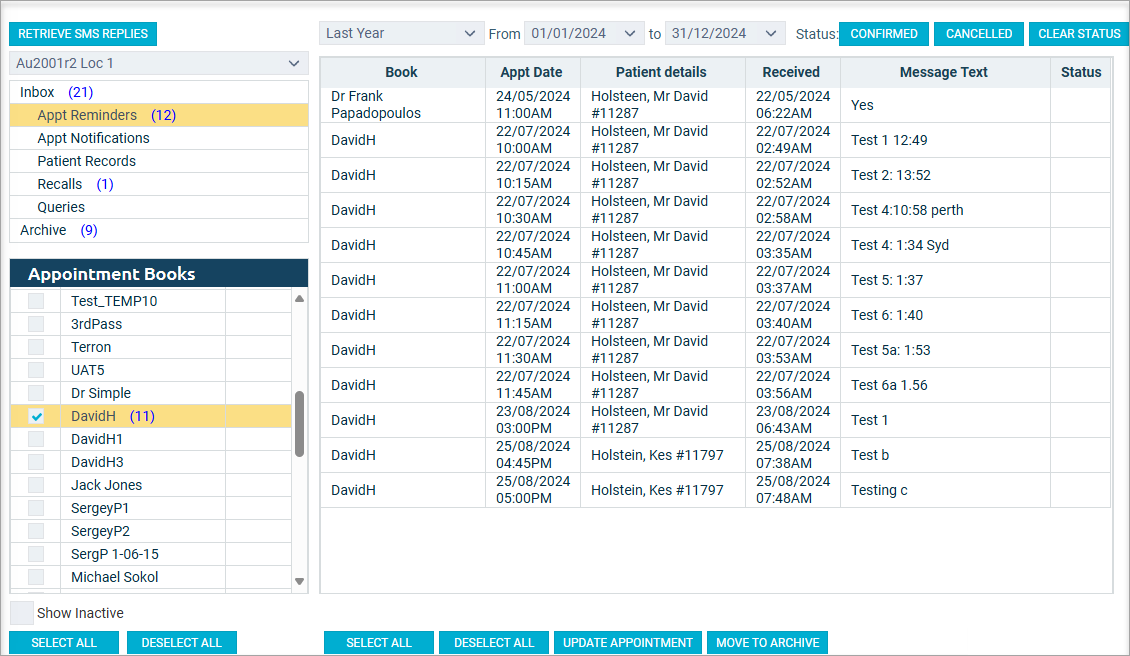Click the Update Appointment button

tap(628, 643)
